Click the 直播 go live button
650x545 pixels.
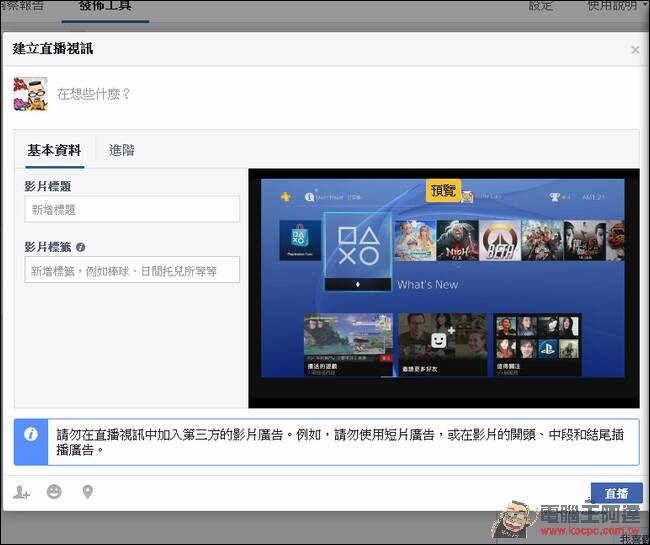(617, 493)
